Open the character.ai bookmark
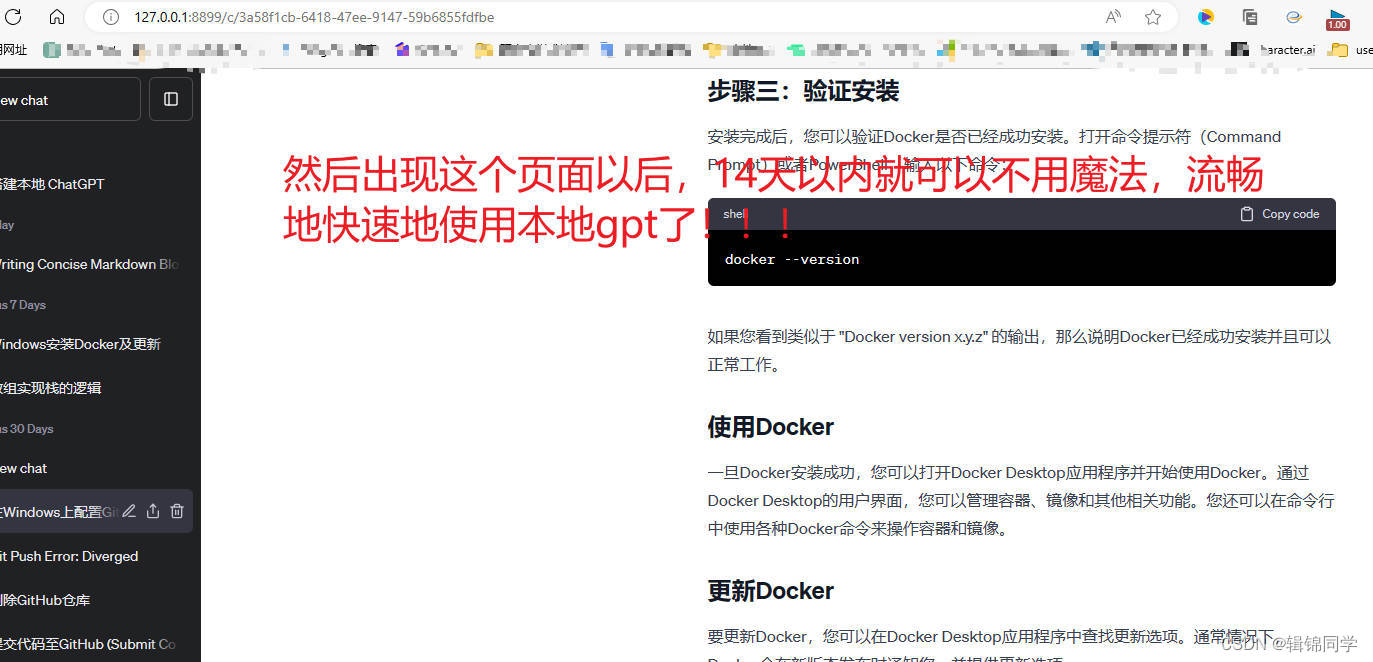This screenshot has height=662, width=1373. click(x=1274, y=49)
